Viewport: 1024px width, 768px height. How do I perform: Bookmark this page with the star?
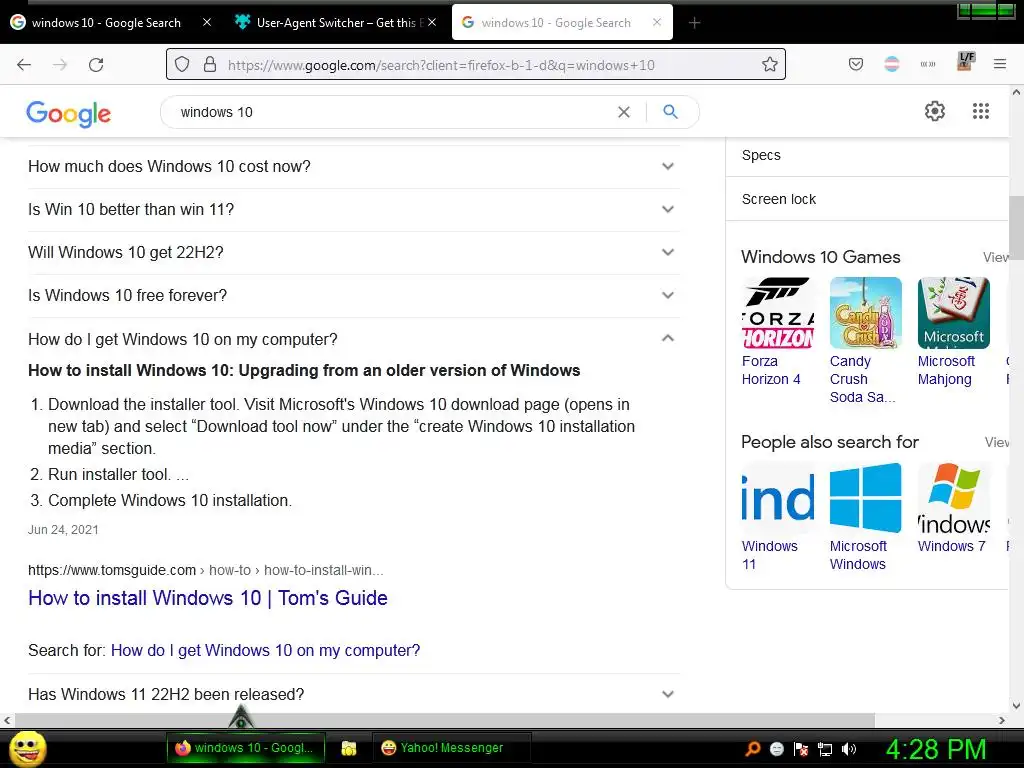coord(770,65)
